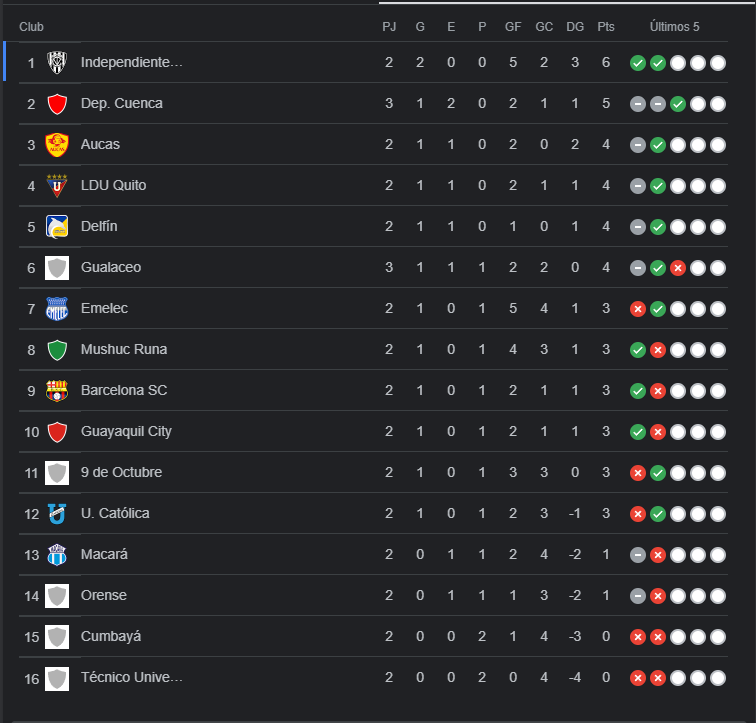
Task: Open the 9 de Octubre team link
Action: tap(121, 472)
